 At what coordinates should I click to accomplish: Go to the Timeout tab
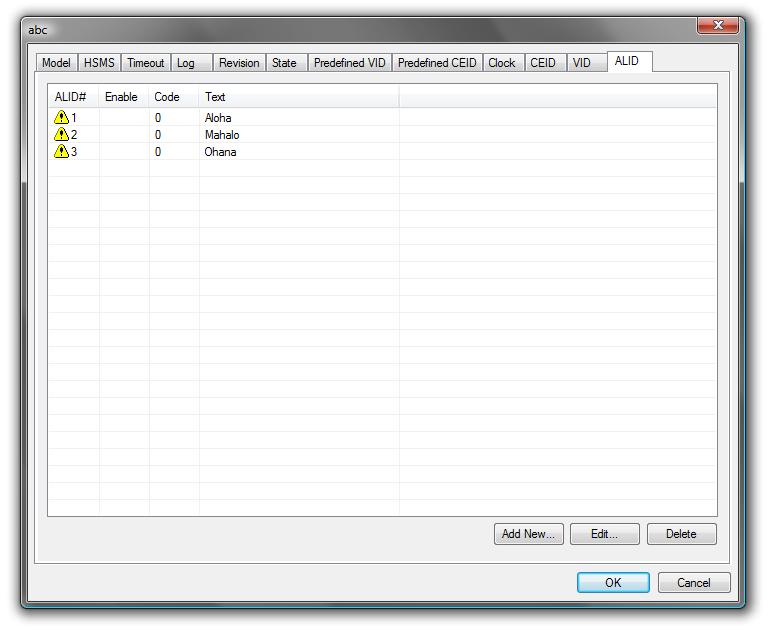click(x=145, y=63)
